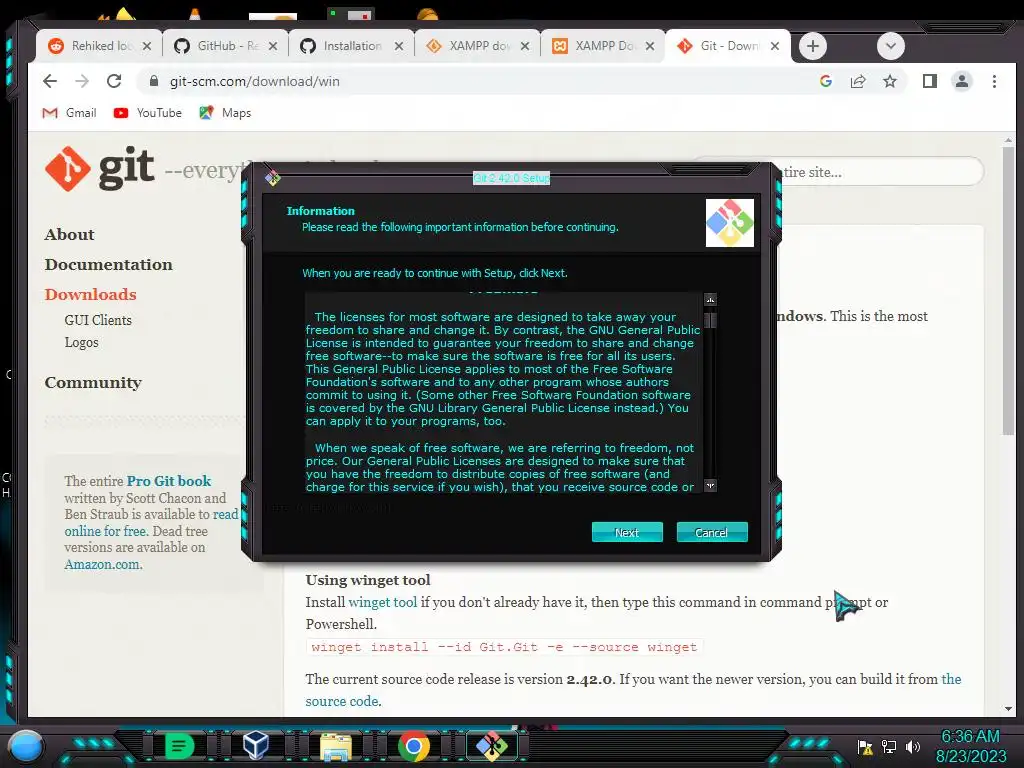
Task: Select the Git Setup taskbar icon
Action: 492,746
